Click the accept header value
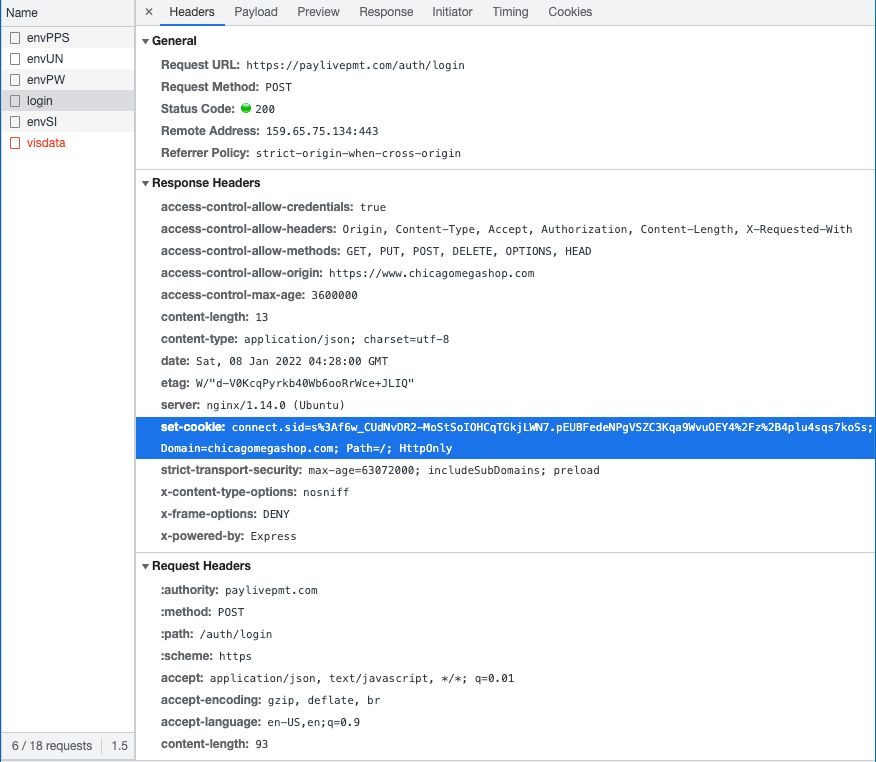Screen dimensions: 876x762 (362, 678)
